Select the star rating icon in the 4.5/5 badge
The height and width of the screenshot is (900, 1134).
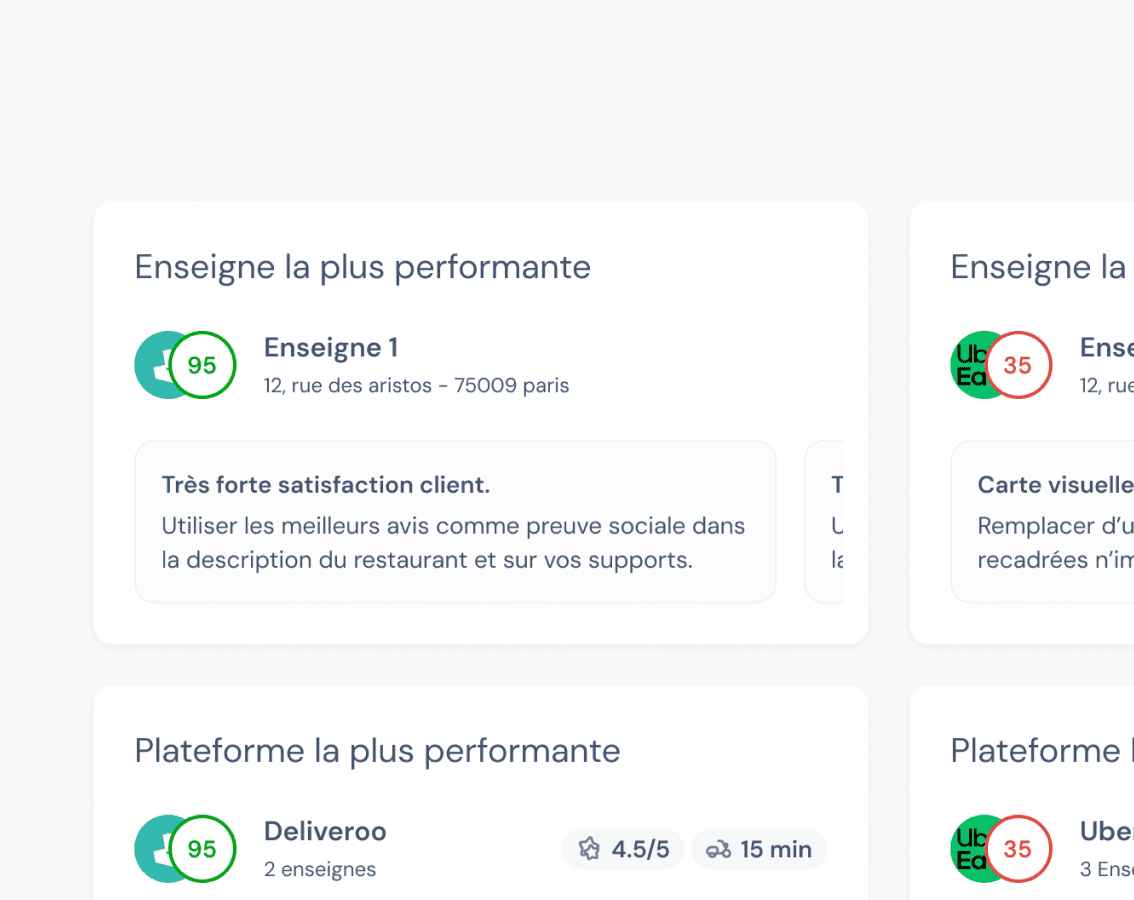tap(589, 848)
